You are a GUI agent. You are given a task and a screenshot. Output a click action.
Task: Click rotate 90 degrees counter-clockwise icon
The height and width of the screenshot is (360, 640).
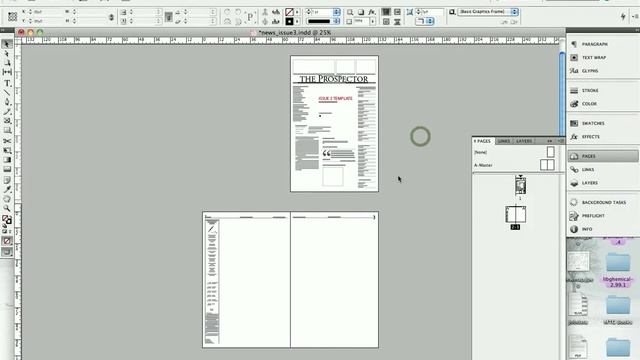(x=238, y=12)
